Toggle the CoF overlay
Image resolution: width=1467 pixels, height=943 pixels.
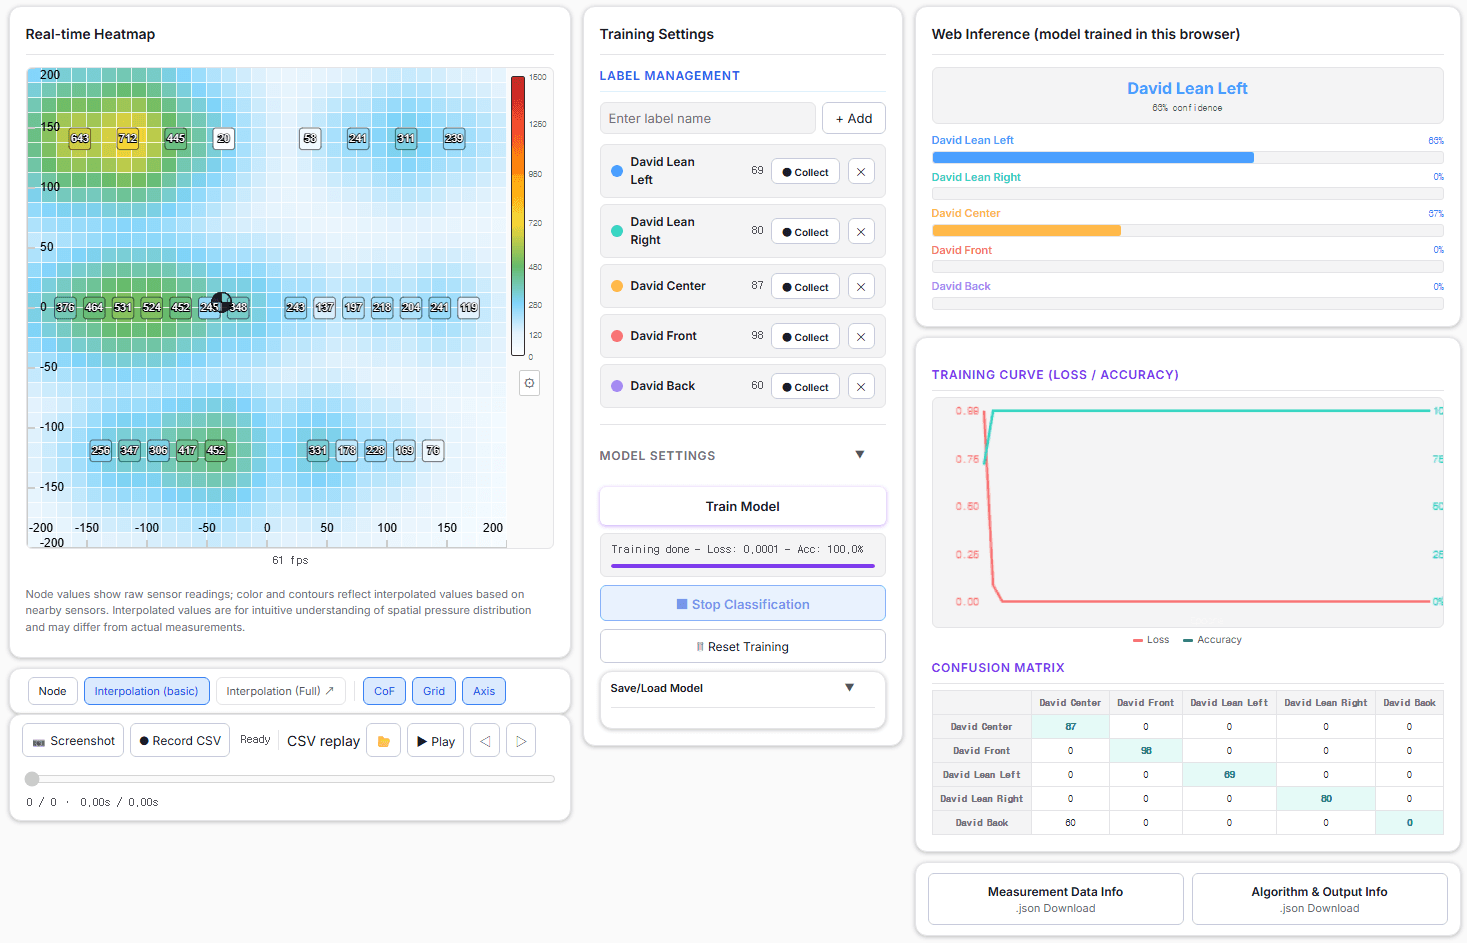[384, 691]
